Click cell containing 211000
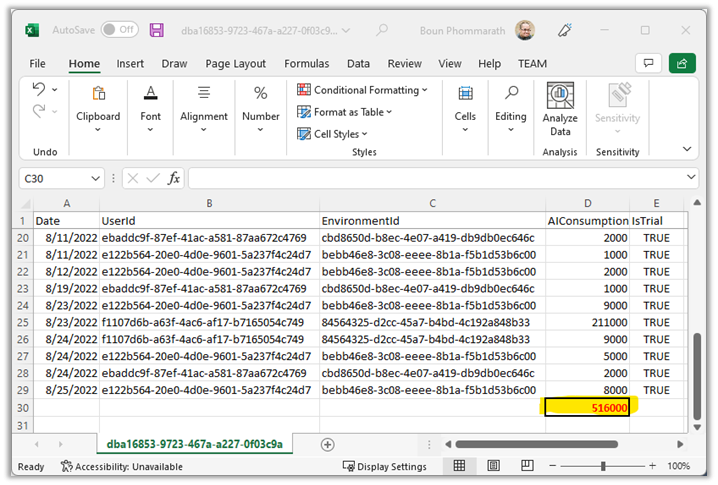718x485 pixels. (x=587, y=322)
